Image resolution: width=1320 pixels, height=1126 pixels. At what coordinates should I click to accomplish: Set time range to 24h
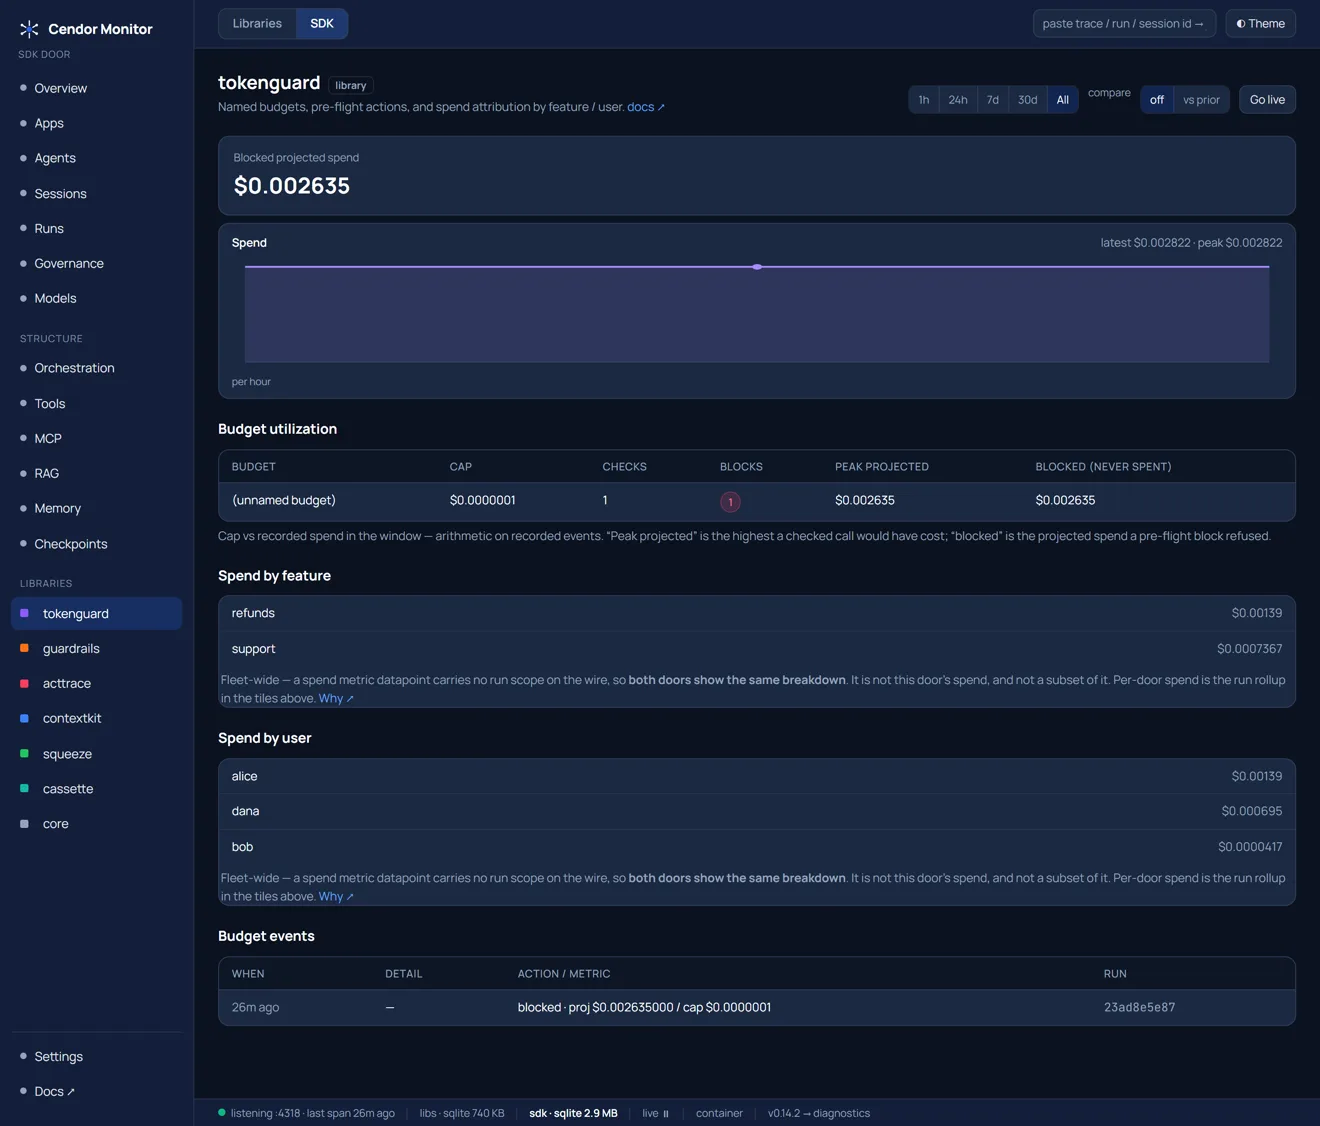(958, 99)
